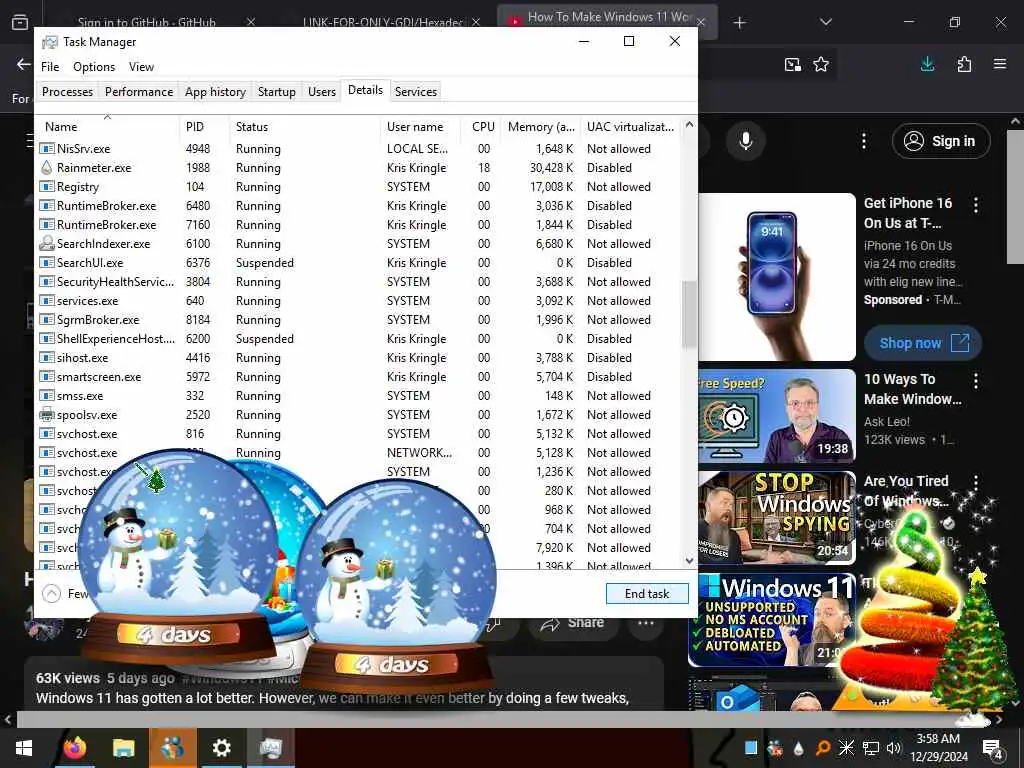
Task: Click the Share button under the video
Action: coord(573,622)
